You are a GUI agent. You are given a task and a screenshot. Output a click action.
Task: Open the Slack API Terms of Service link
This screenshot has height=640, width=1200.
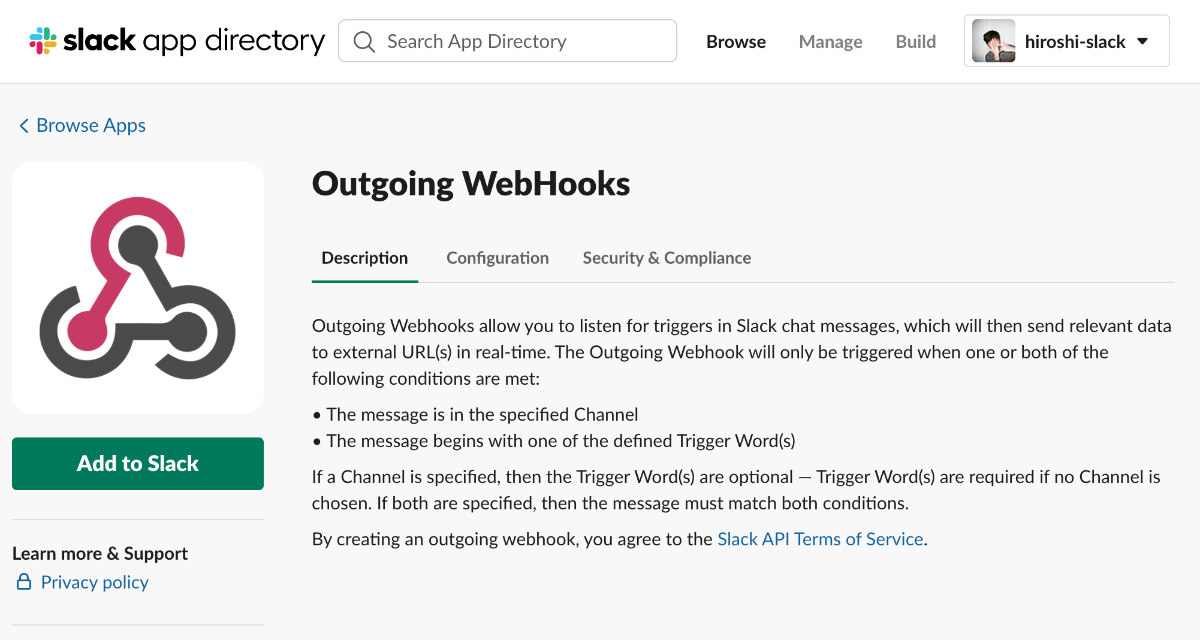click(820, 539)
